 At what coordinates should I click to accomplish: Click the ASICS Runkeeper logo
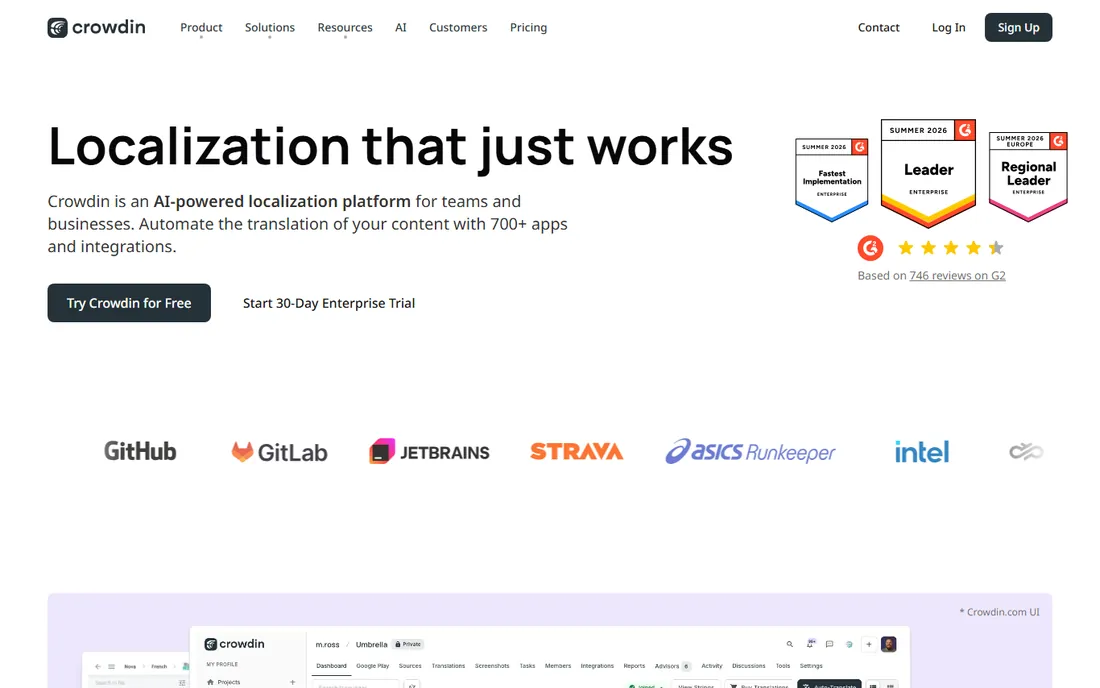click(751, 452)
